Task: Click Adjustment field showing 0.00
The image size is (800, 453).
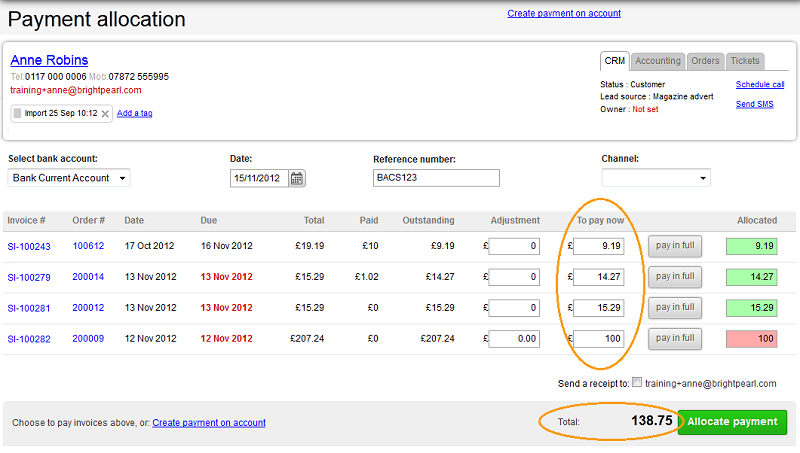Action: (x=514, y=339)
